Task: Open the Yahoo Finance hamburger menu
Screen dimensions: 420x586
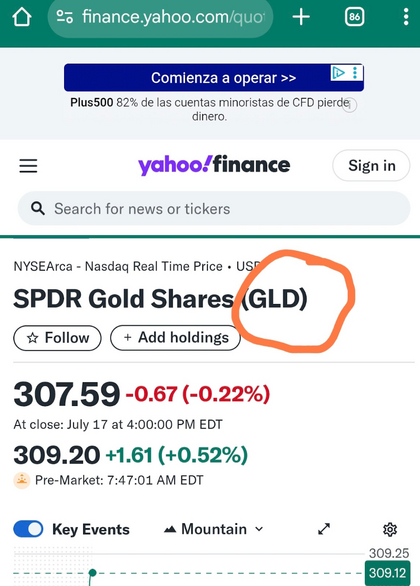Action: click(28, 166)
